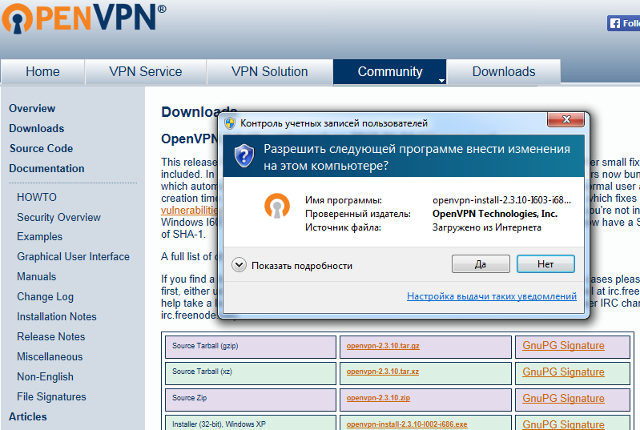Click the Source Tarball (gzip) cell

[x=251, y=347]
